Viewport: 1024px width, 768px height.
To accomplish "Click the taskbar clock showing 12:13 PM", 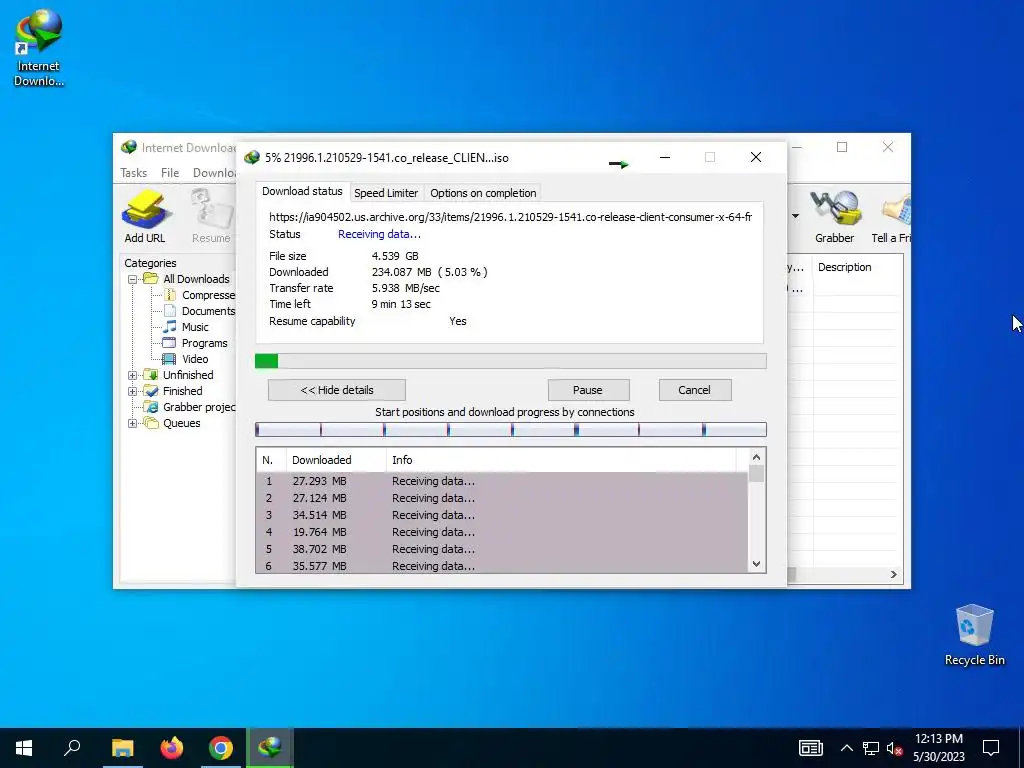I will [938, 748].
